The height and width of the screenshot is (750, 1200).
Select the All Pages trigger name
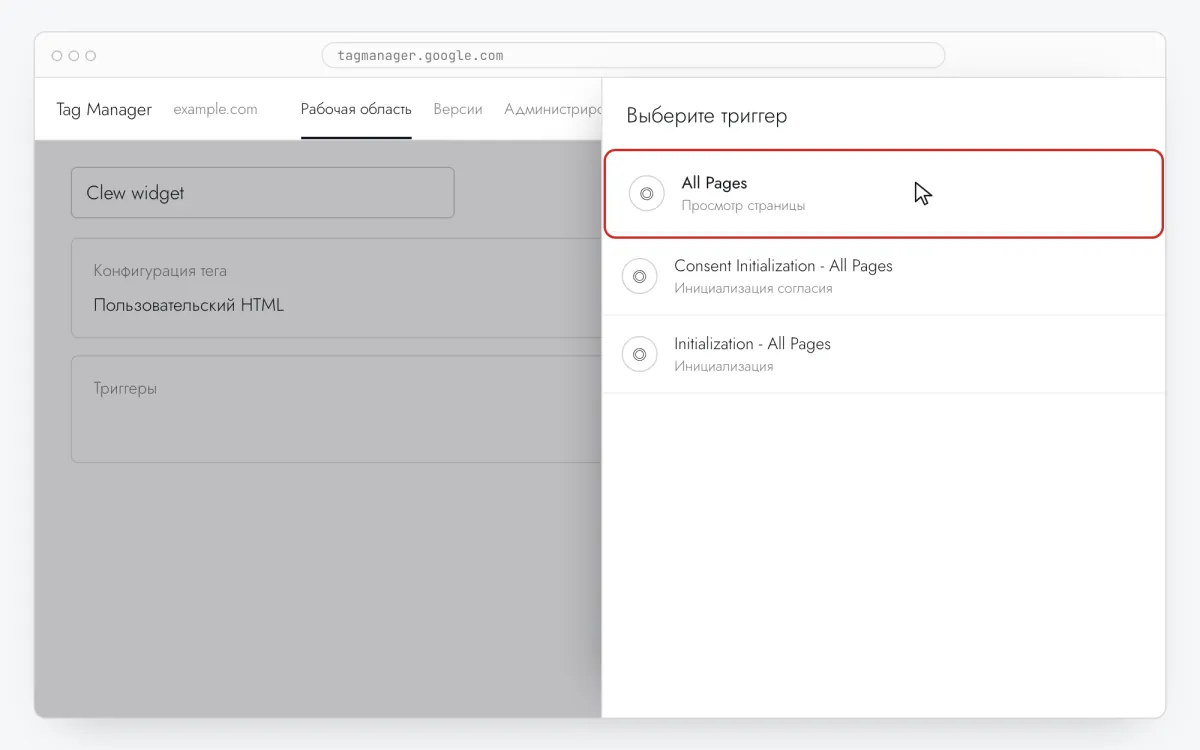(714, 183)
